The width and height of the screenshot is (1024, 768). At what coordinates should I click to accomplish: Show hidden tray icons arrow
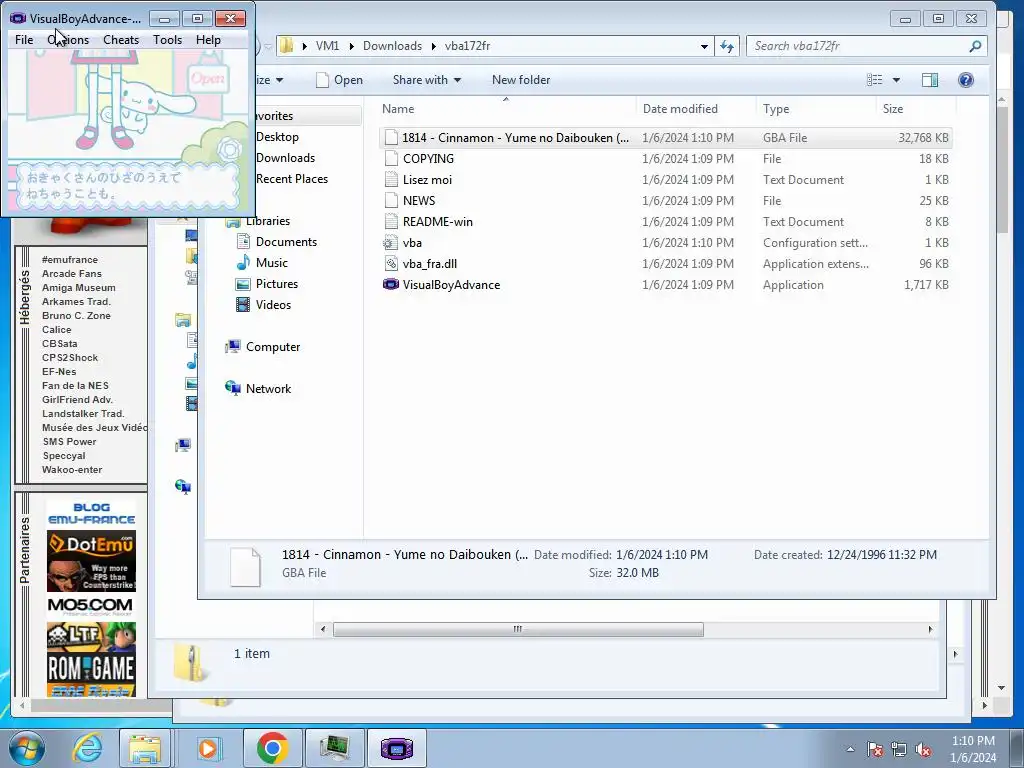850,749
